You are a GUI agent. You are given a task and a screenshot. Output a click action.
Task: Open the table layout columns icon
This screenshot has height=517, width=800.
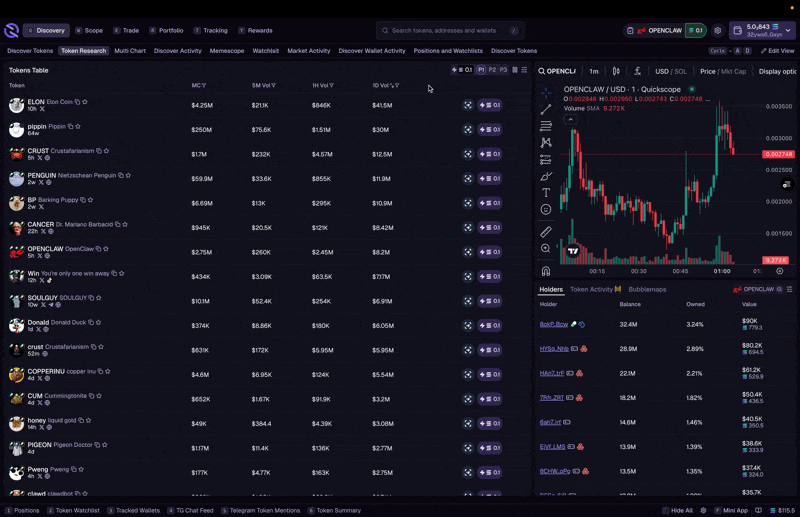pos(515,70)
